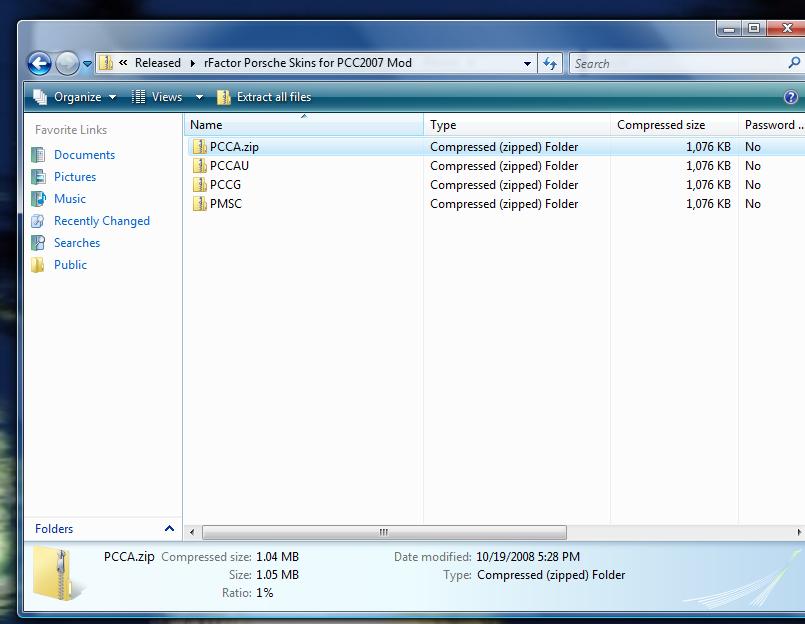Click the horizontal scrollbar thumb
The width and height of the screenshot is (805, 624).
[x=384, y=532]
